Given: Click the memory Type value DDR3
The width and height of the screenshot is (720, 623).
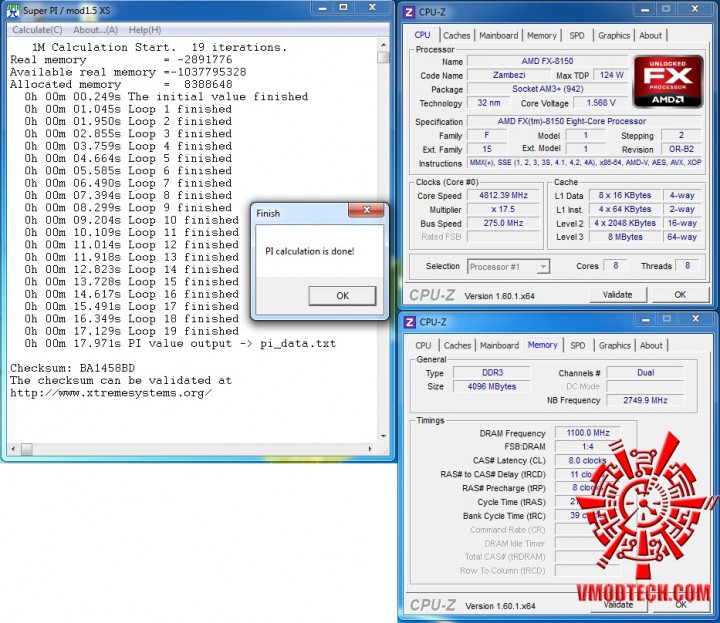Looking at the screenshot, I should coord(492,372).
